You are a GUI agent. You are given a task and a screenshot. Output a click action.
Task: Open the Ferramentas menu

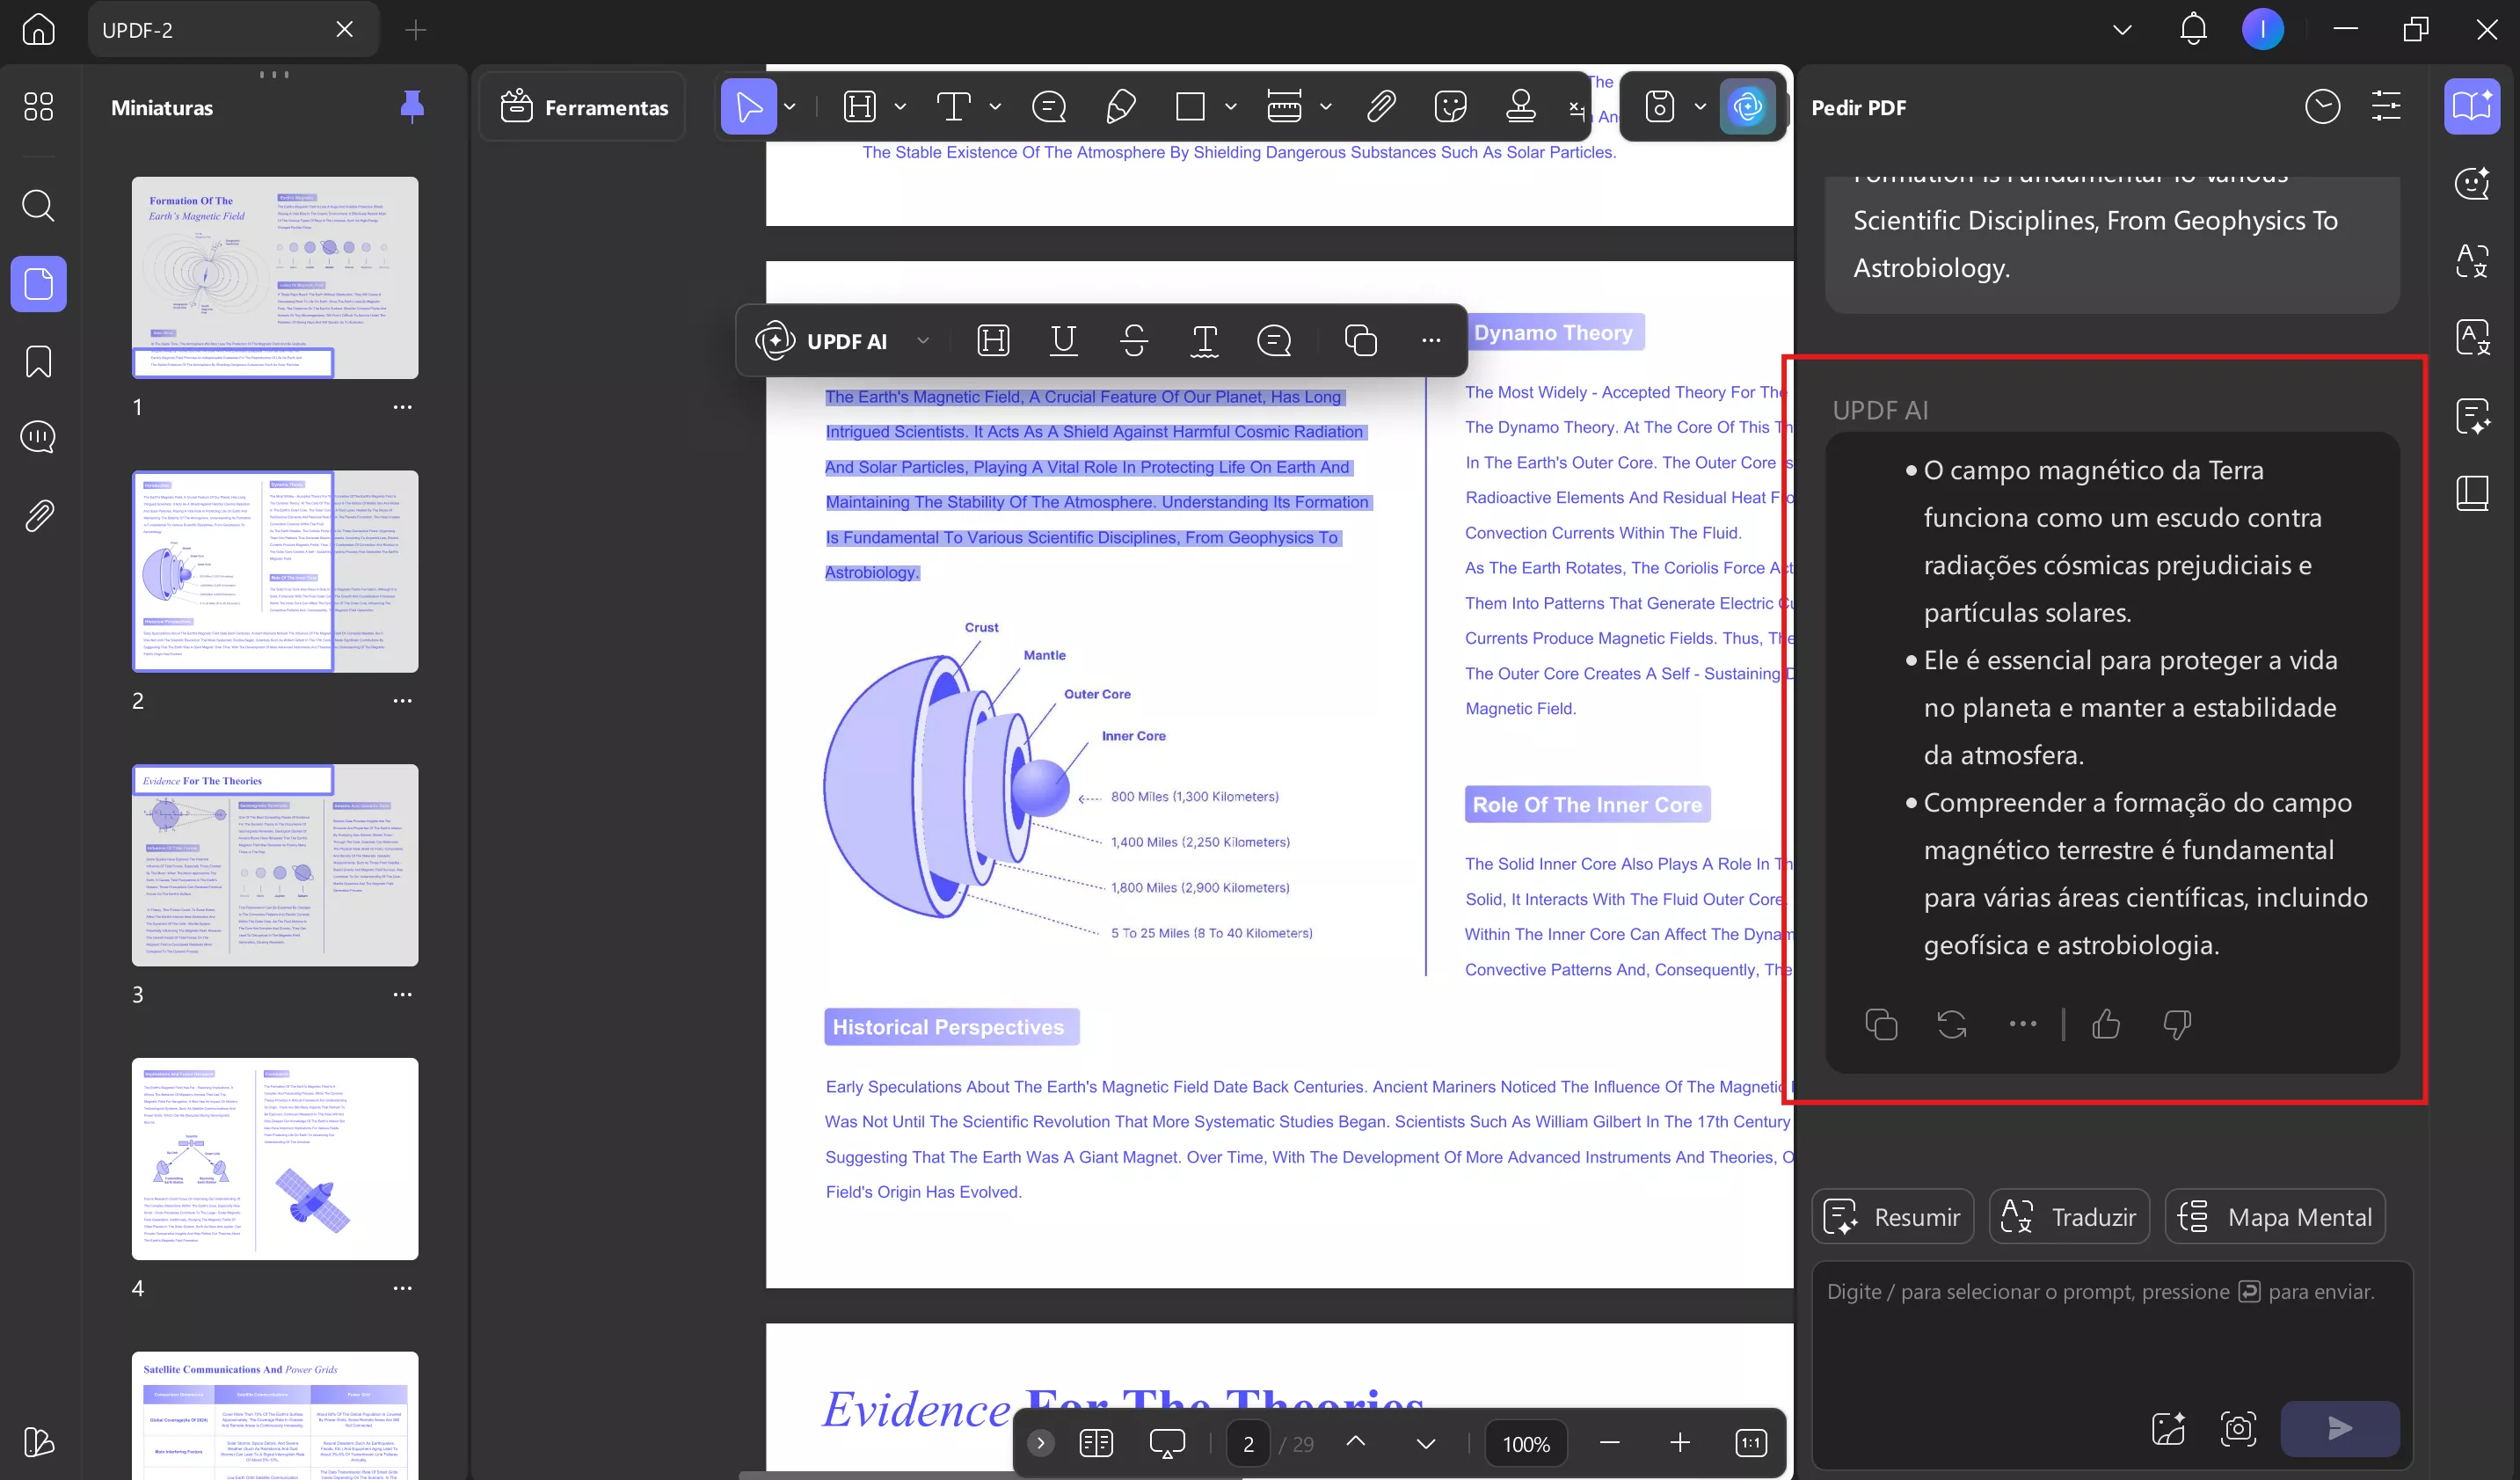click(x=584, y=107)
